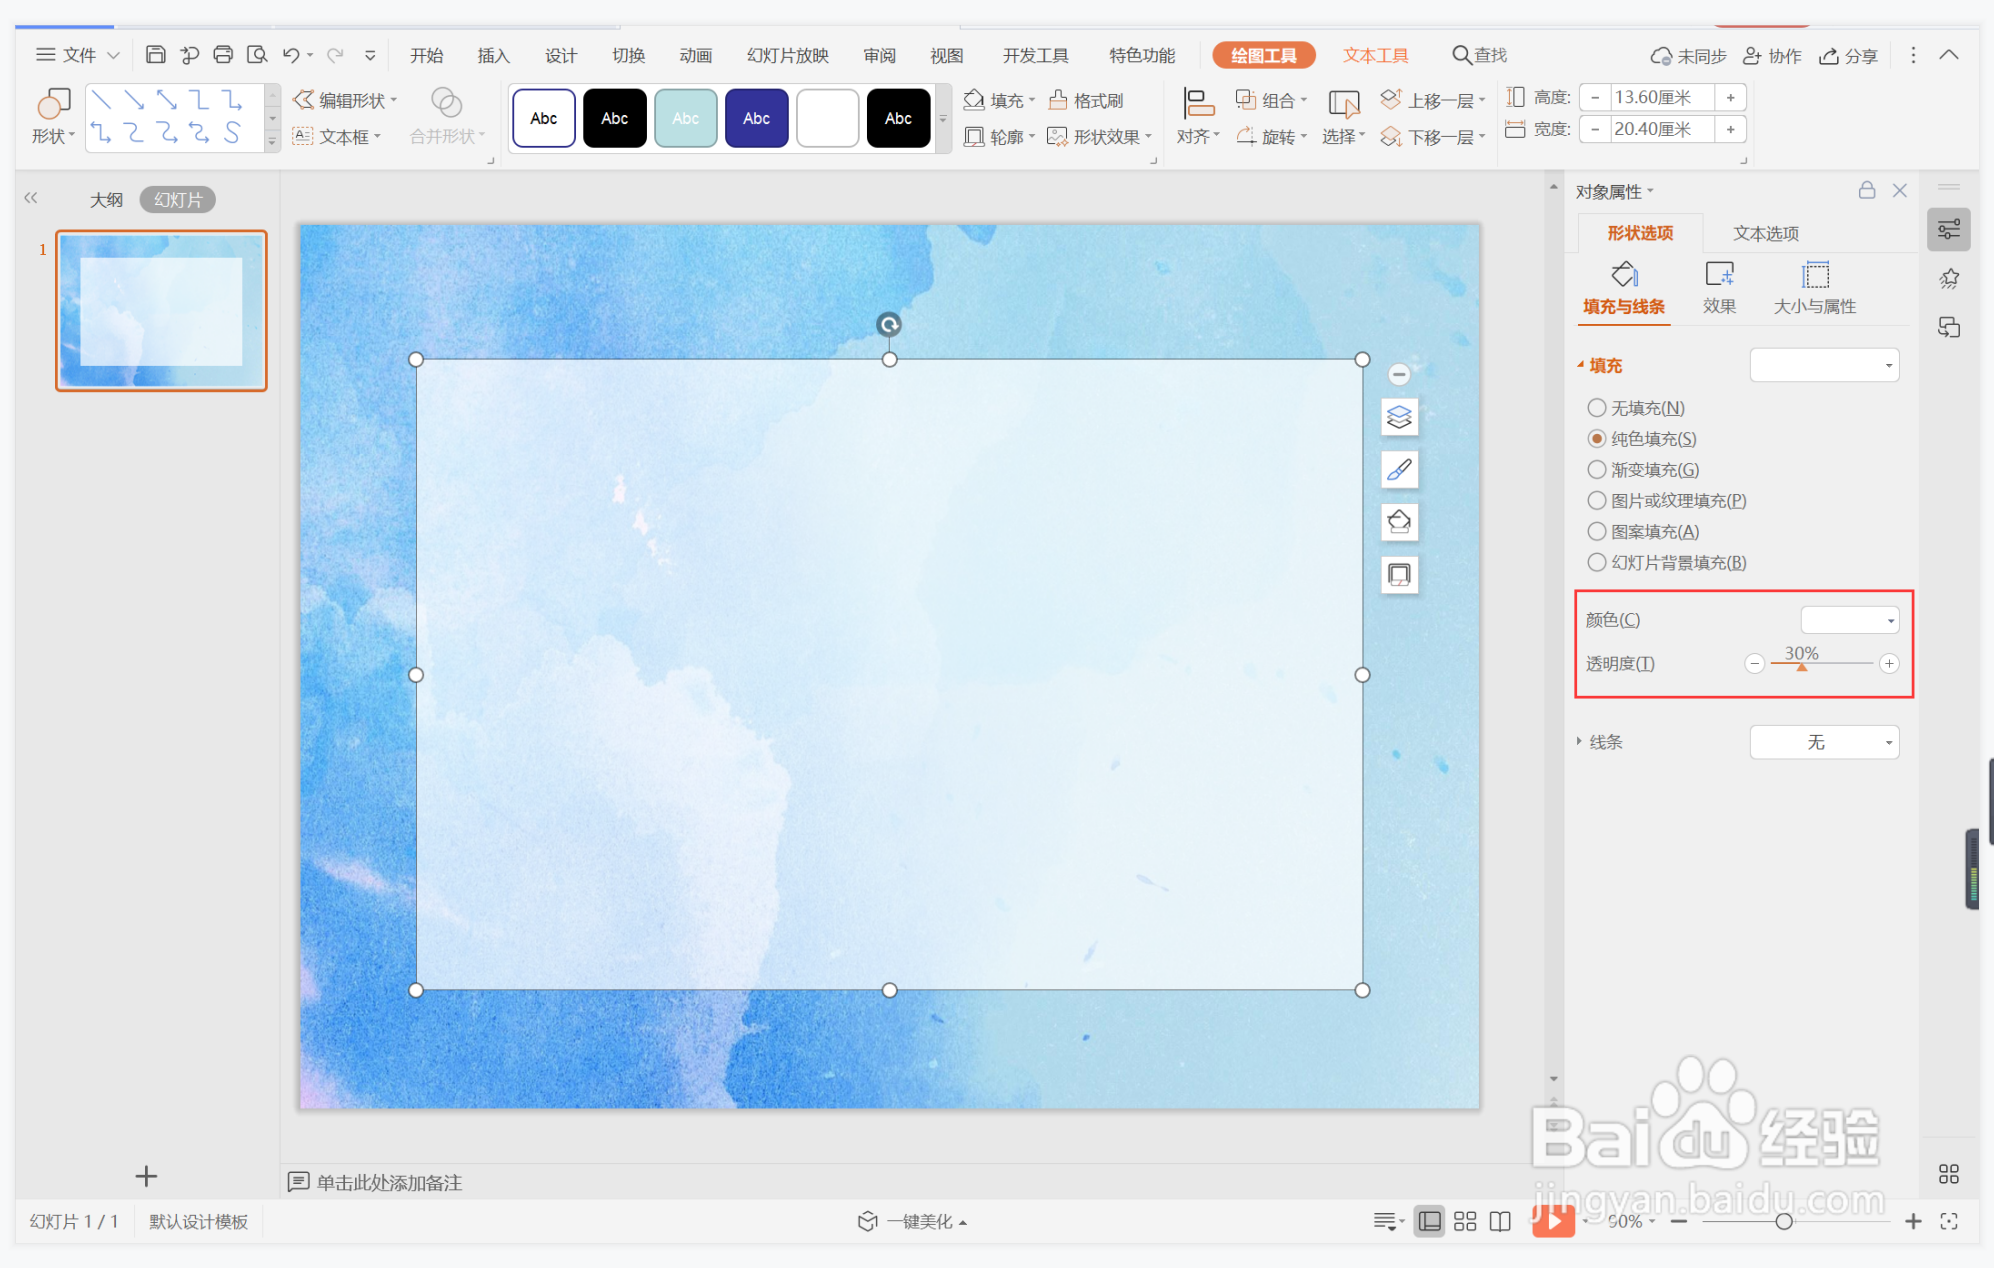Click the save icon in quick toolbar

point(155,55)
